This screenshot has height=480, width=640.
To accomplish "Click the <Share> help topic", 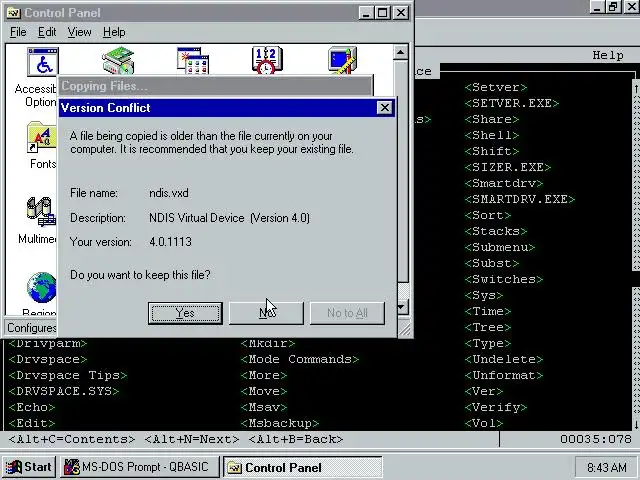I will (492, 119).
